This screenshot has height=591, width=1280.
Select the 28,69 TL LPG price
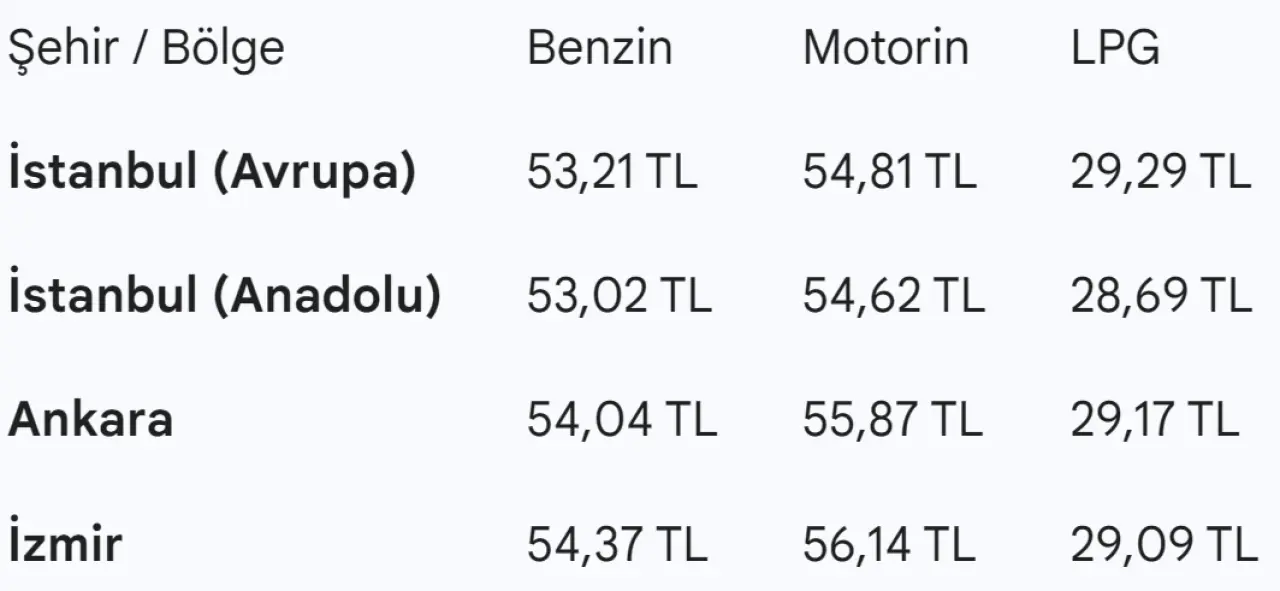coord(1161,296)
